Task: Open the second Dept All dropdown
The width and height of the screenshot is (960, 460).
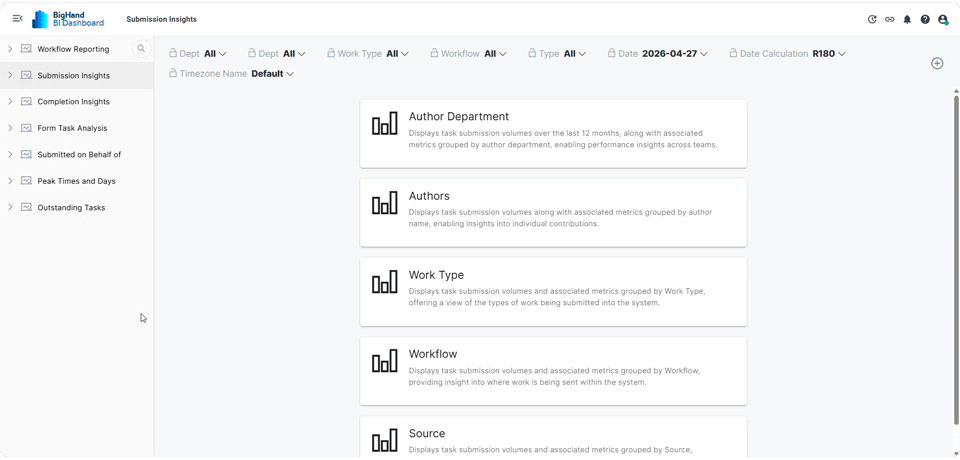Action: click(x=294, y=54)
